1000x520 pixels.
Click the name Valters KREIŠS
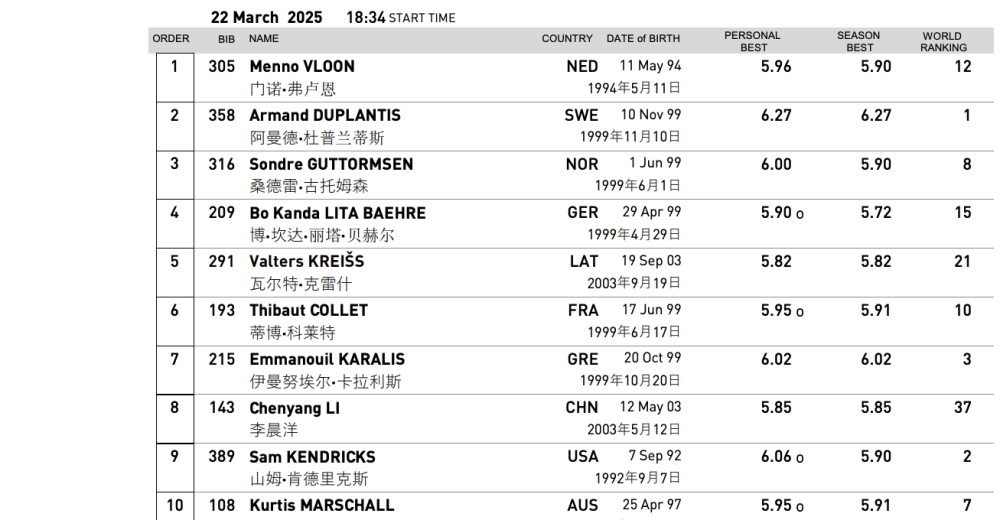point(307,261)
